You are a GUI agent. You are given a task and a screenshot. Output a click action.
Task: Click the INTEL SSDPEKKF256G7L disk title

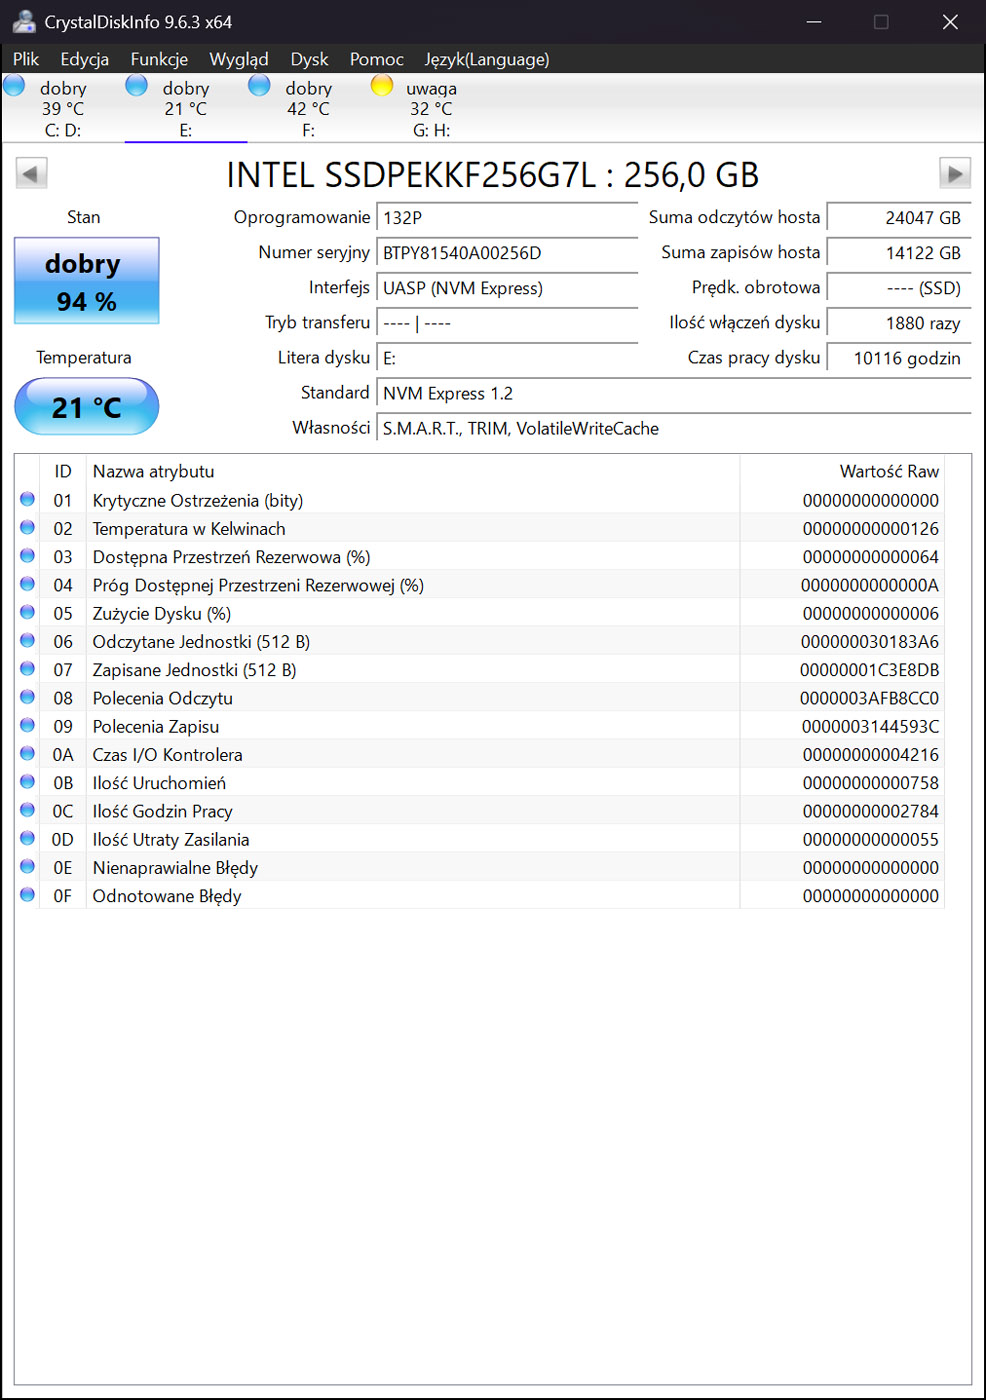pos(492,175)
